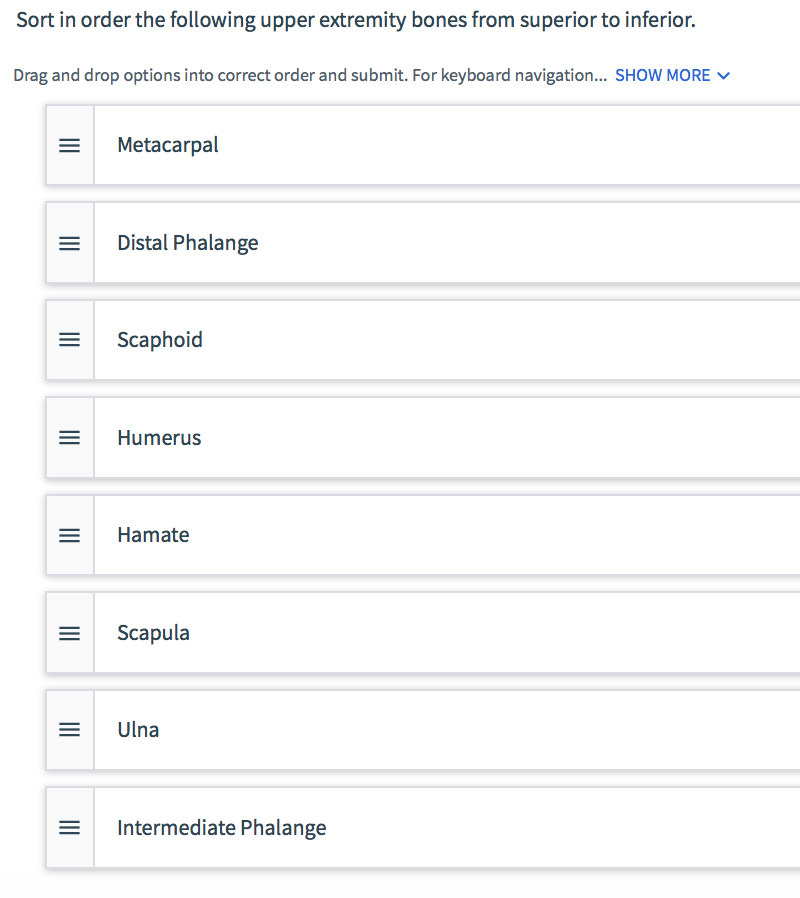Image resolution: width=800 pixels, height=898 pixels.
Task: Select the Scaphoid option label
Action: tap(160, 340)
